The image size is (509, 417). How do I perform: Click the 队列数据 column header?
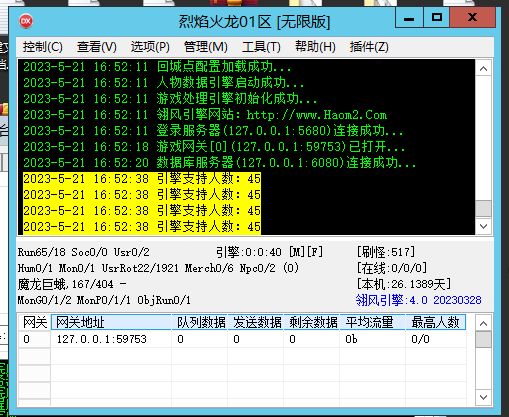click(x=200, y=323)
